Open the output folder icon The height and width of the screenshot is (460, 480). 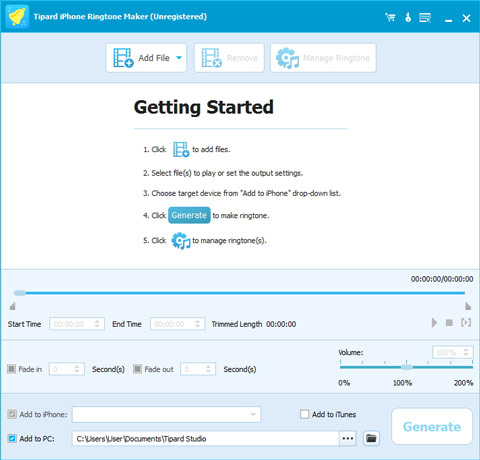click(x=371, y=438)
